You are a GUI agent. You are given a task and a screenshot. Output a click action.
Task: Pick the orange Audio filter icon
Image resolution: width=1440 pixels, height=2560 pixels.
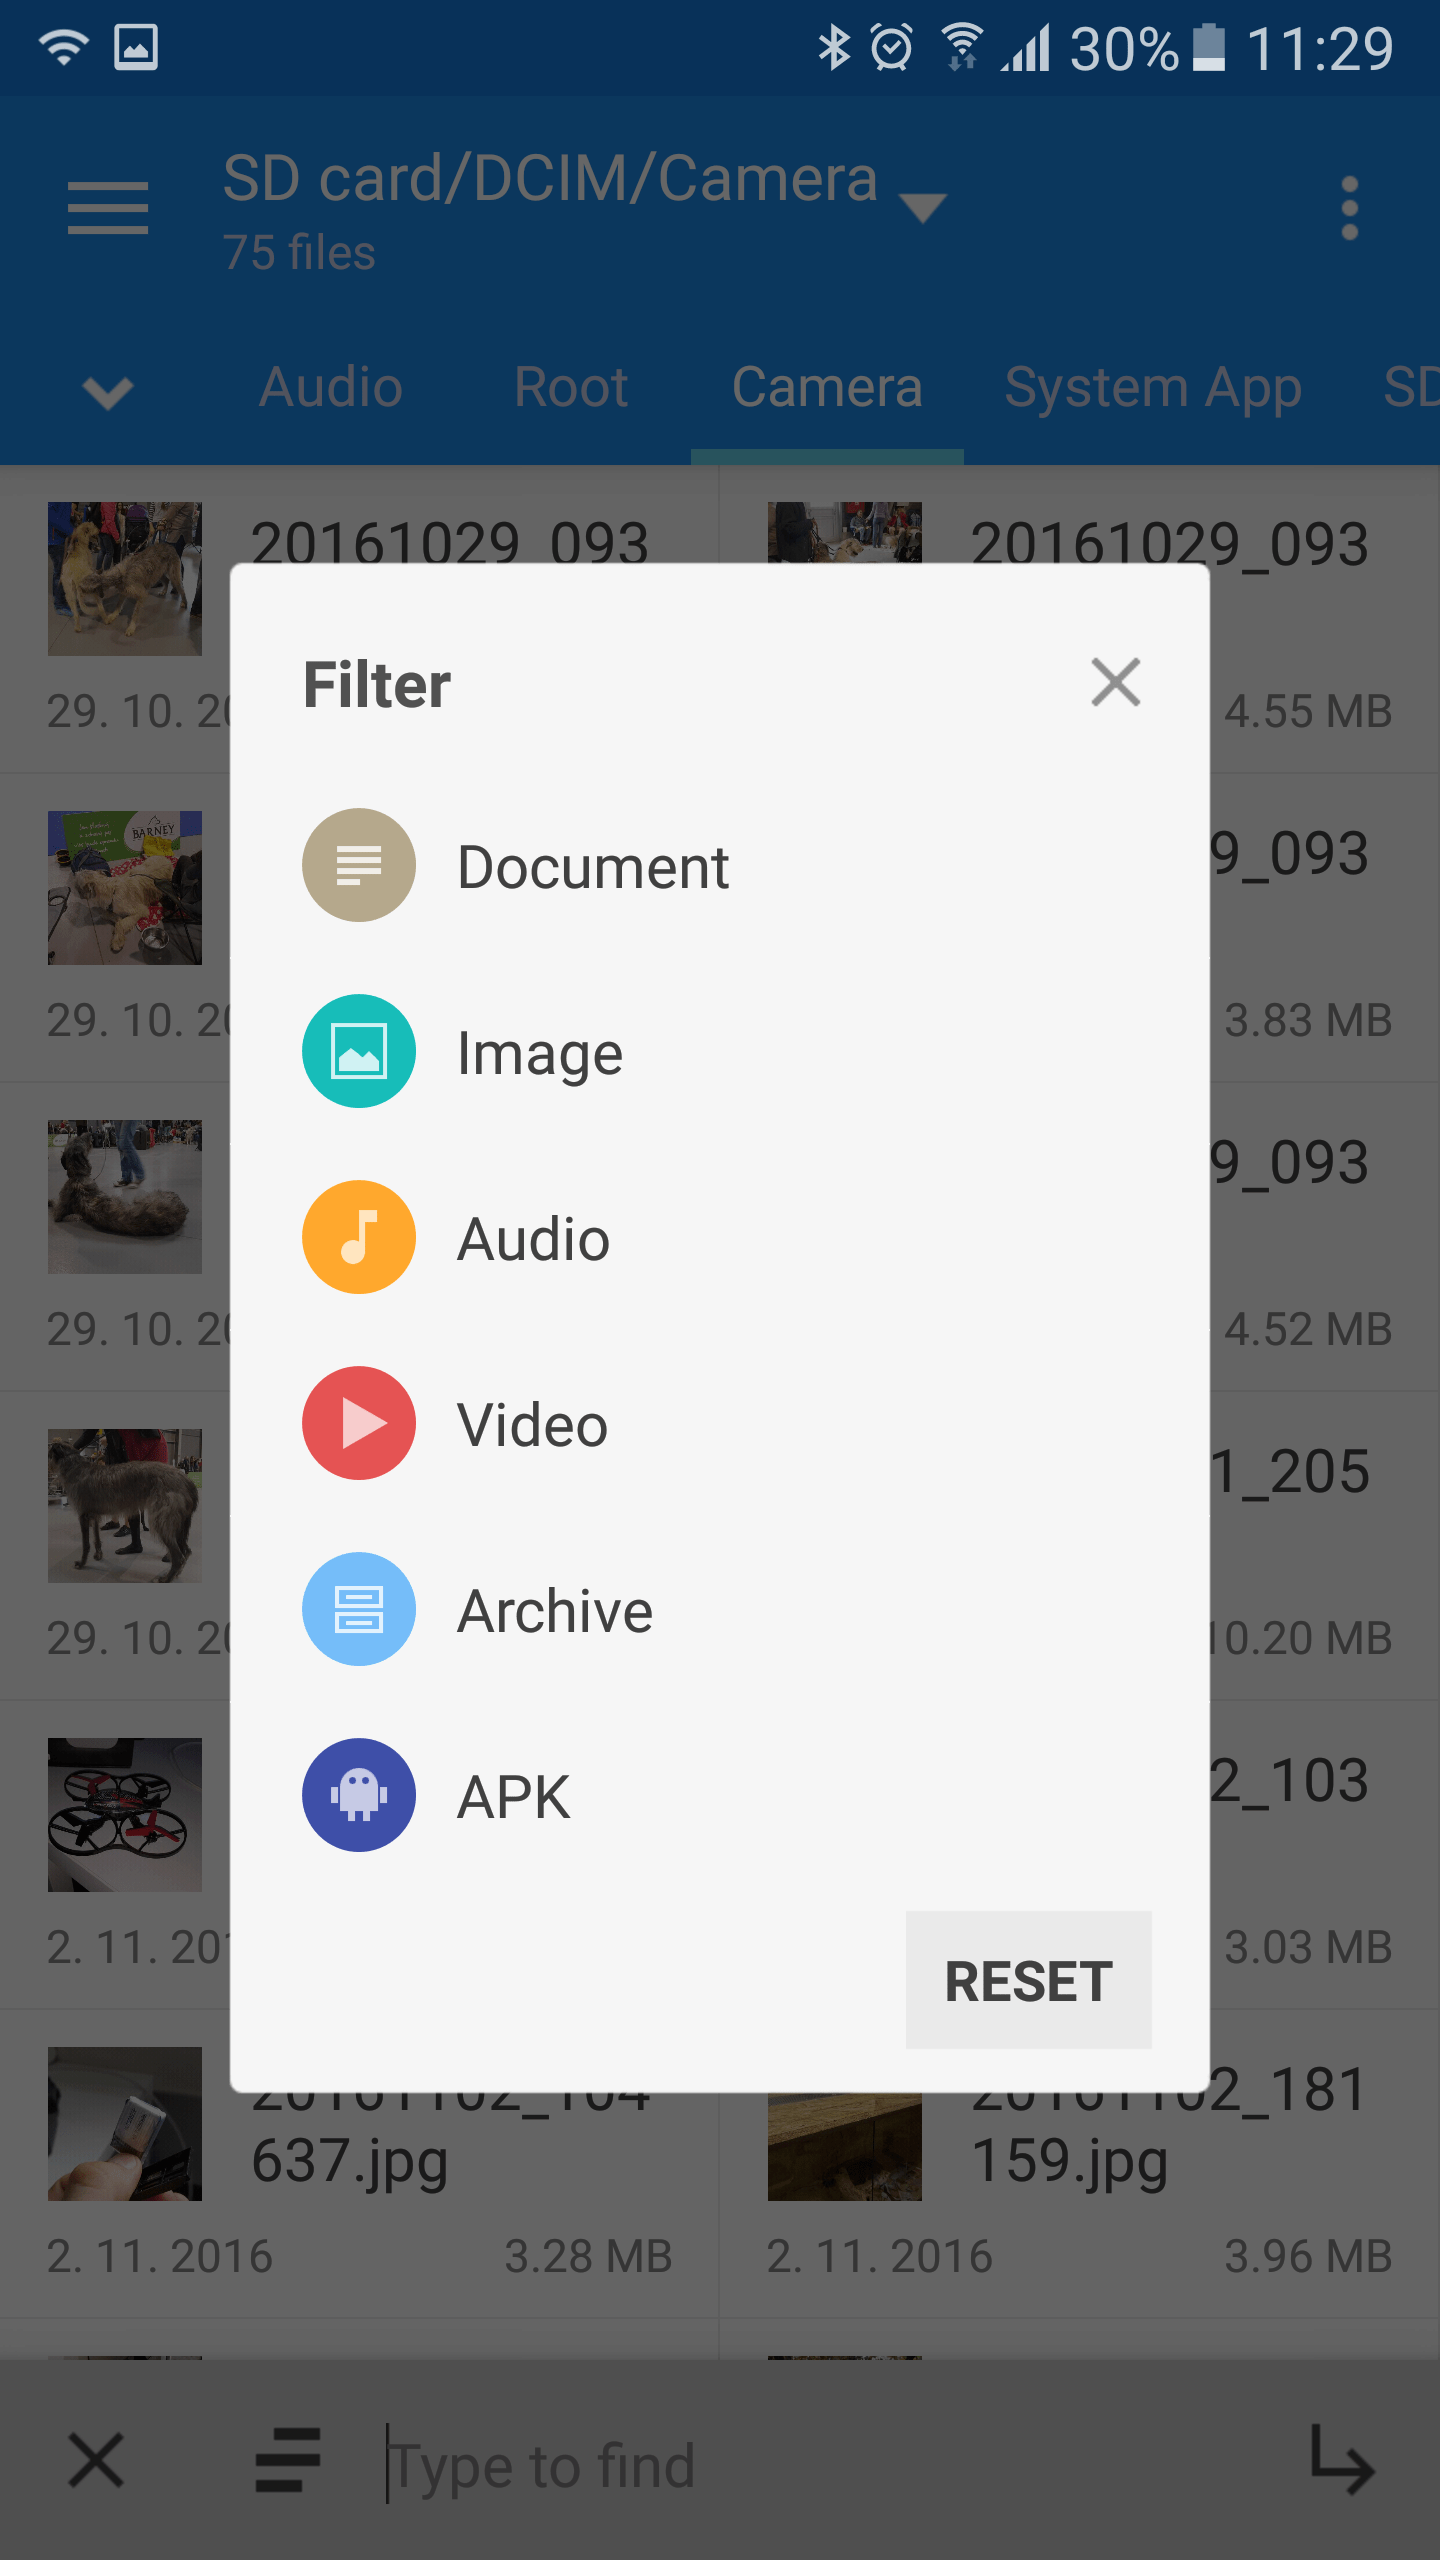pyautogui.click(x=359, y=1237)
